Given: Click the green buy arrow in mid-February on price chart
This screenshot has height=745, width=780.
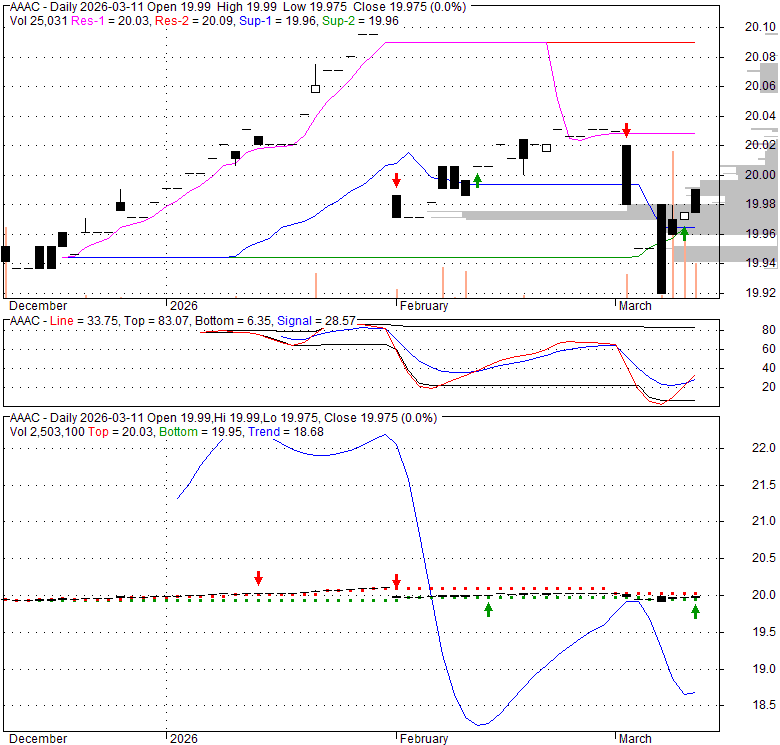Looking at the screenshot, I should 477,180.
